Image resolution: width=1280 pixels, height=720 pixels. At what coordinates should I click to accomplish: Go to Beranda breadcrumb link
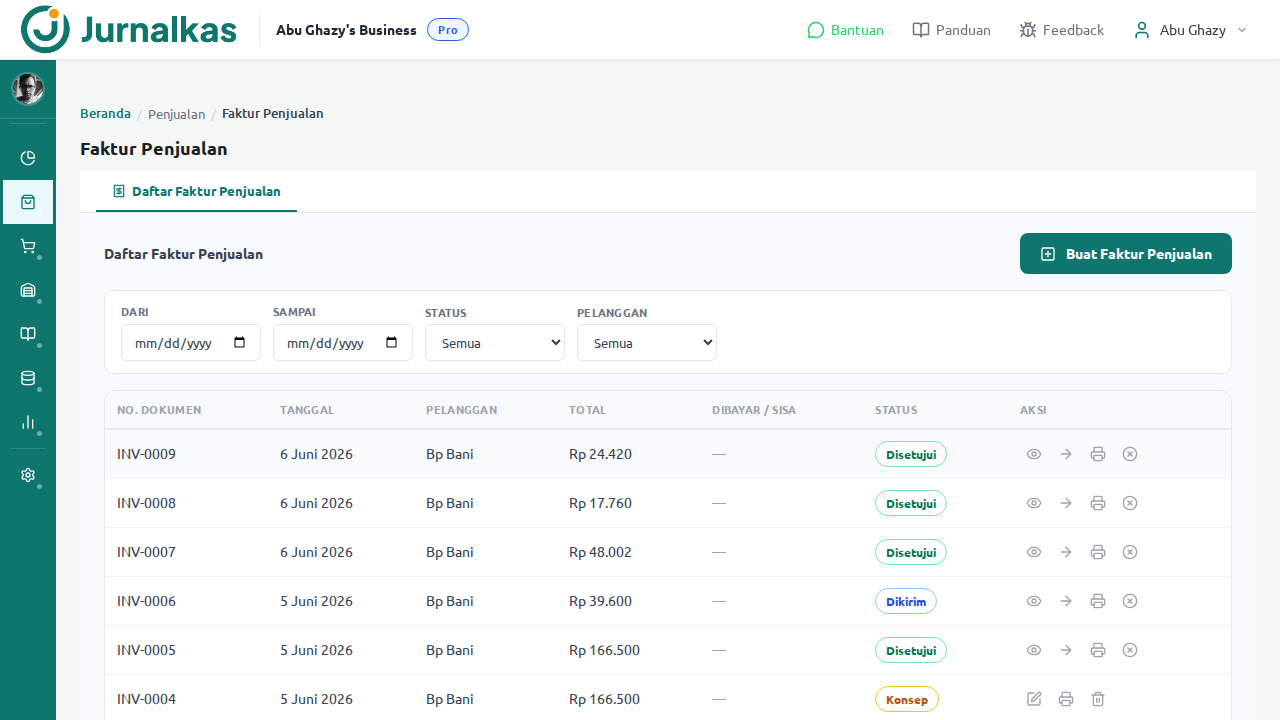point(105,113)
